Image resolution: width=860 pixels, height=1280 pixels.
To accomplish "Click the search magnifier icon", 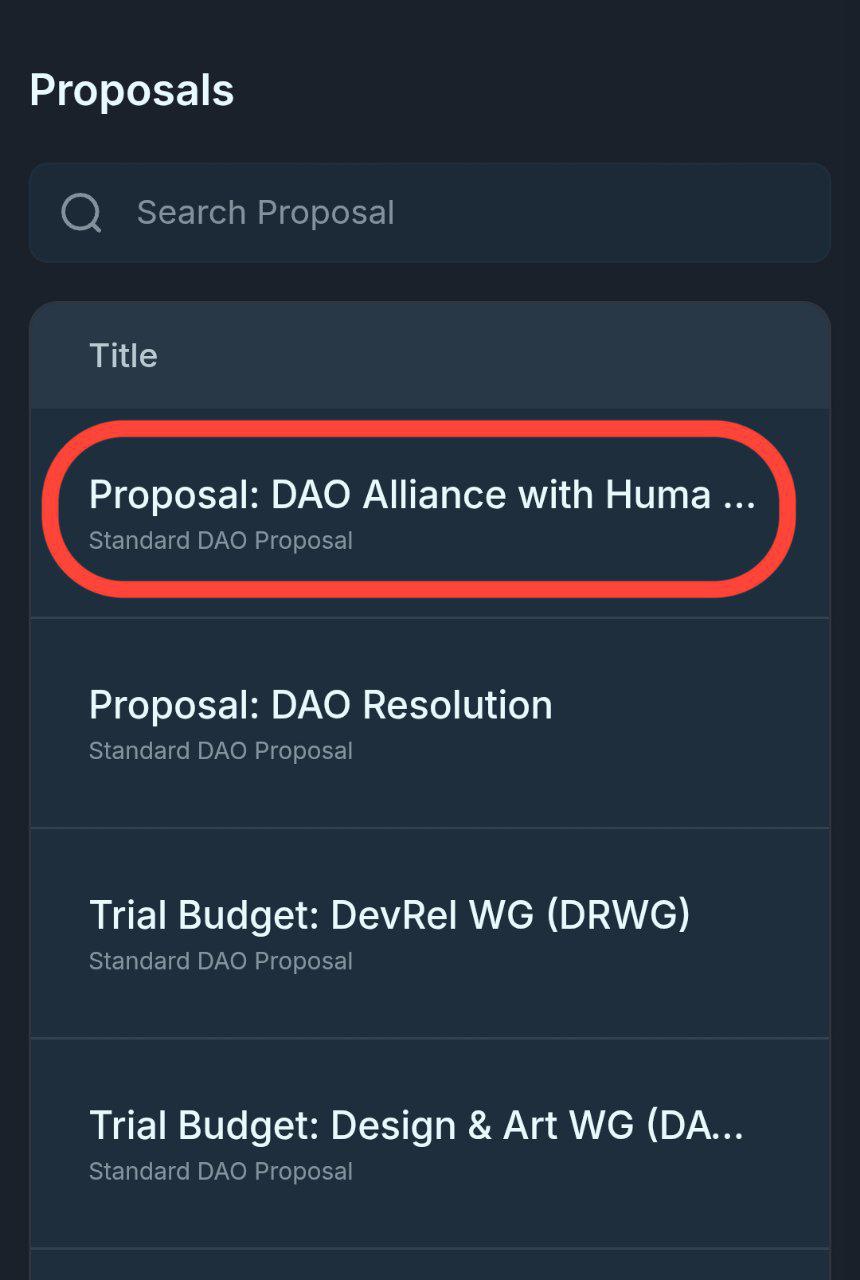I will (x=81, y=213).
